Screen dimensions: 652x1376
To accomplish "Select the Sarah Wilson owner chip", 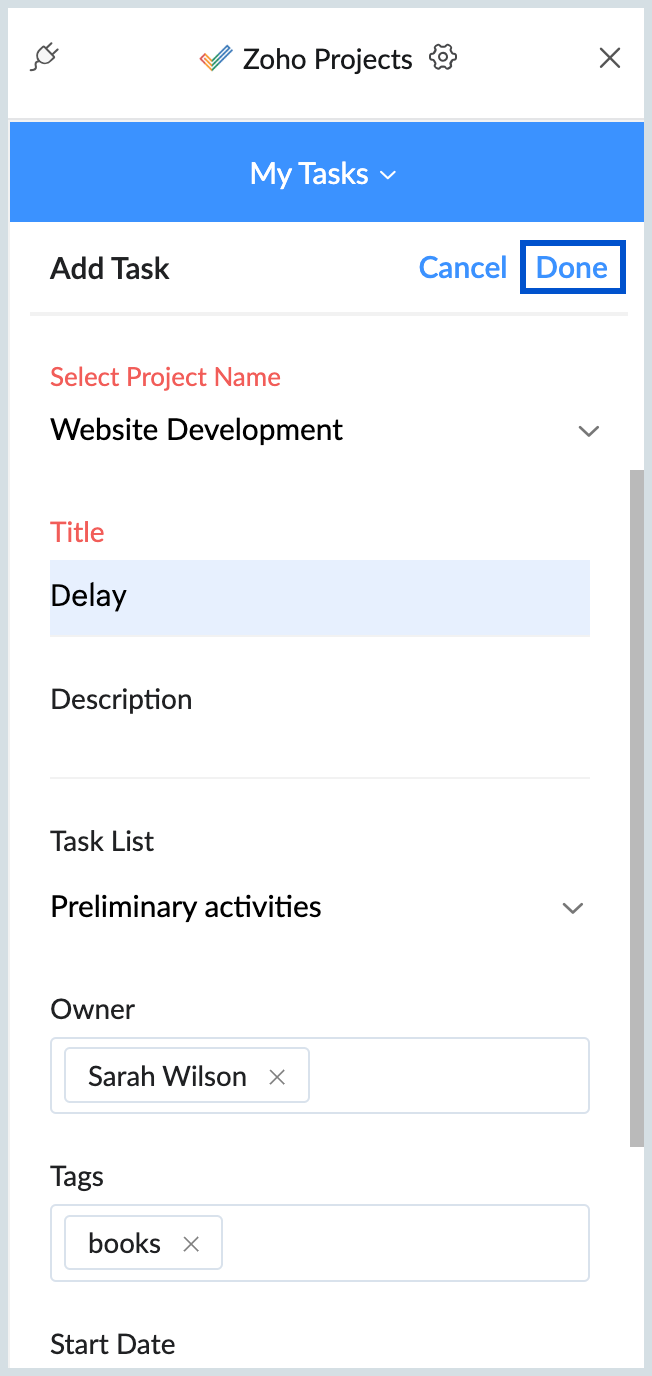I will pos(167,1077).
